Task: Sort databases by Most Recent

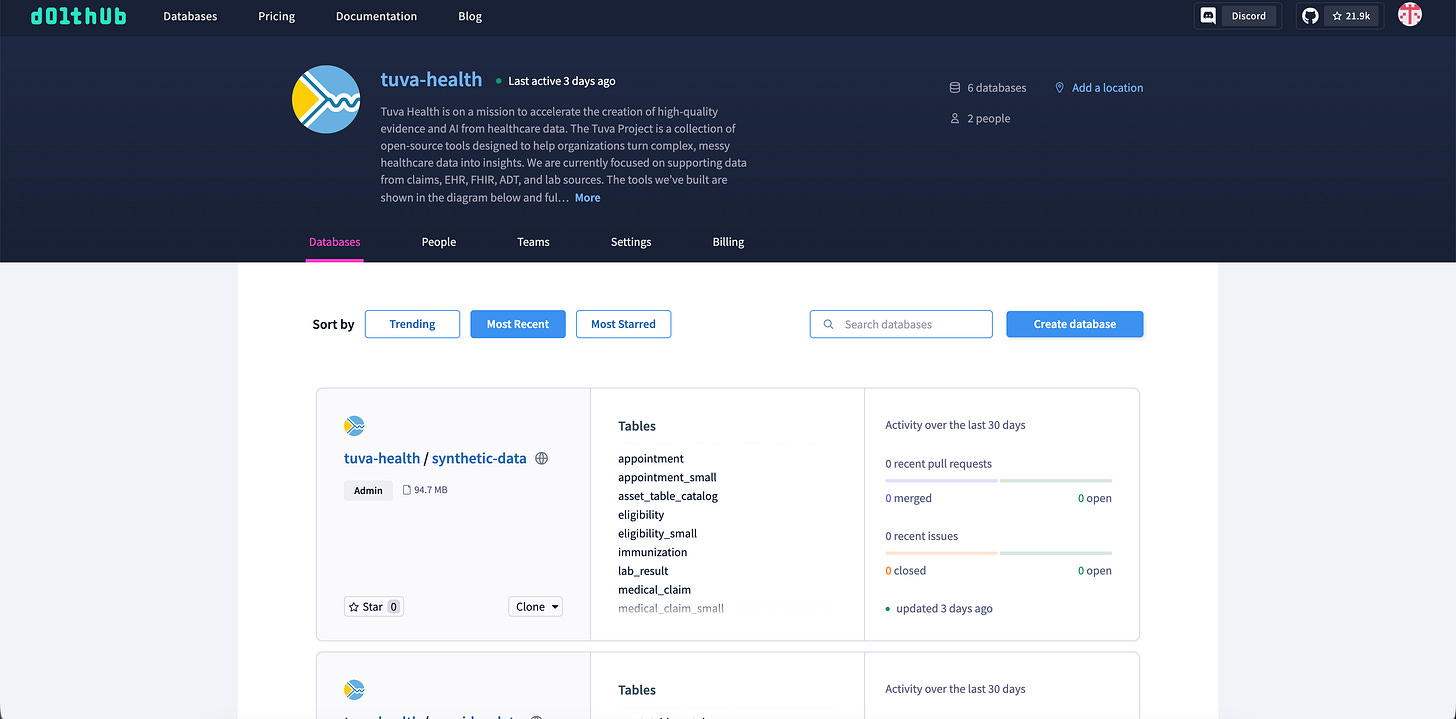Action: (518, 324)
